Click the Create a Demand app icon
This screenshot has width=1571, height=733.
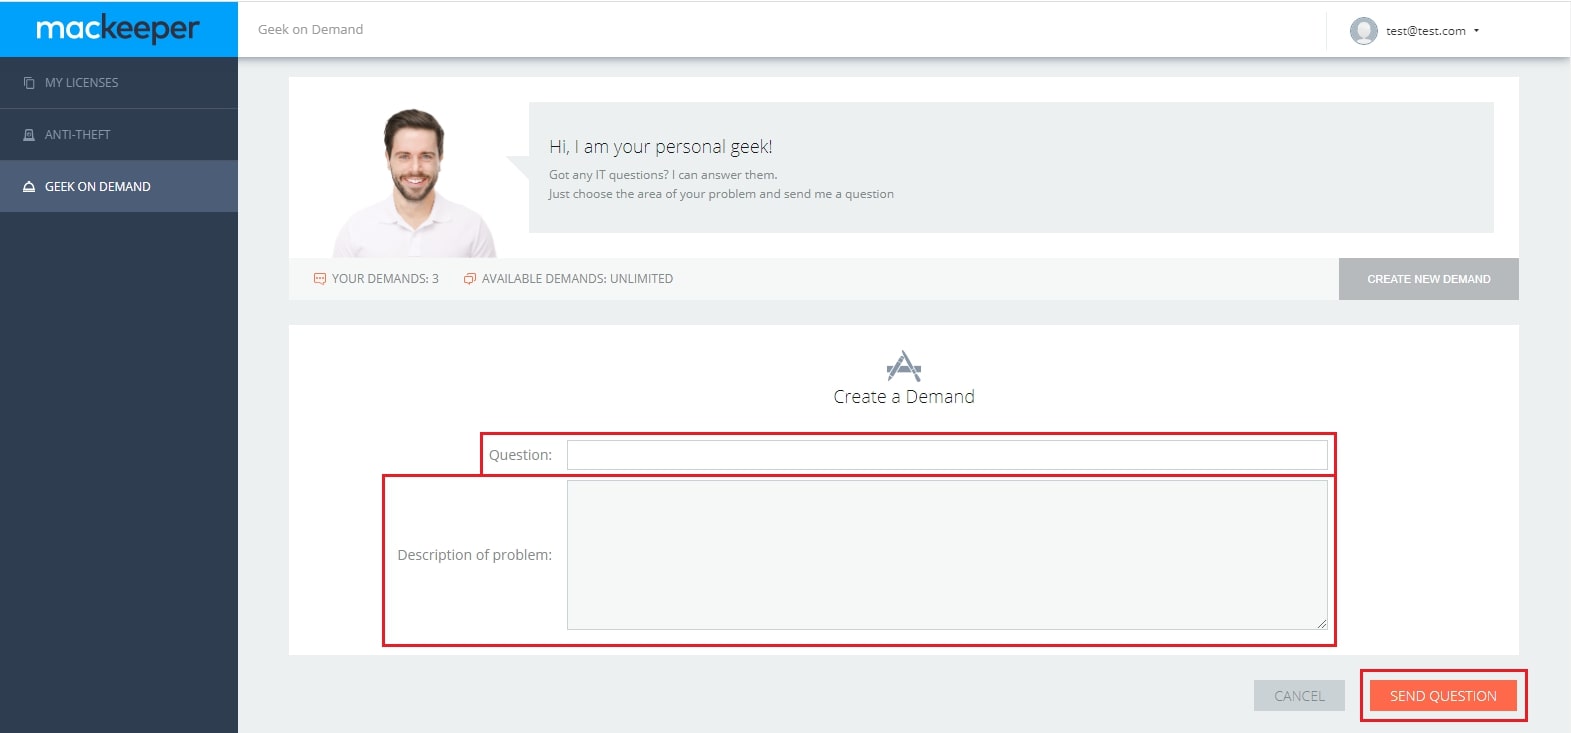pos(904,366)
